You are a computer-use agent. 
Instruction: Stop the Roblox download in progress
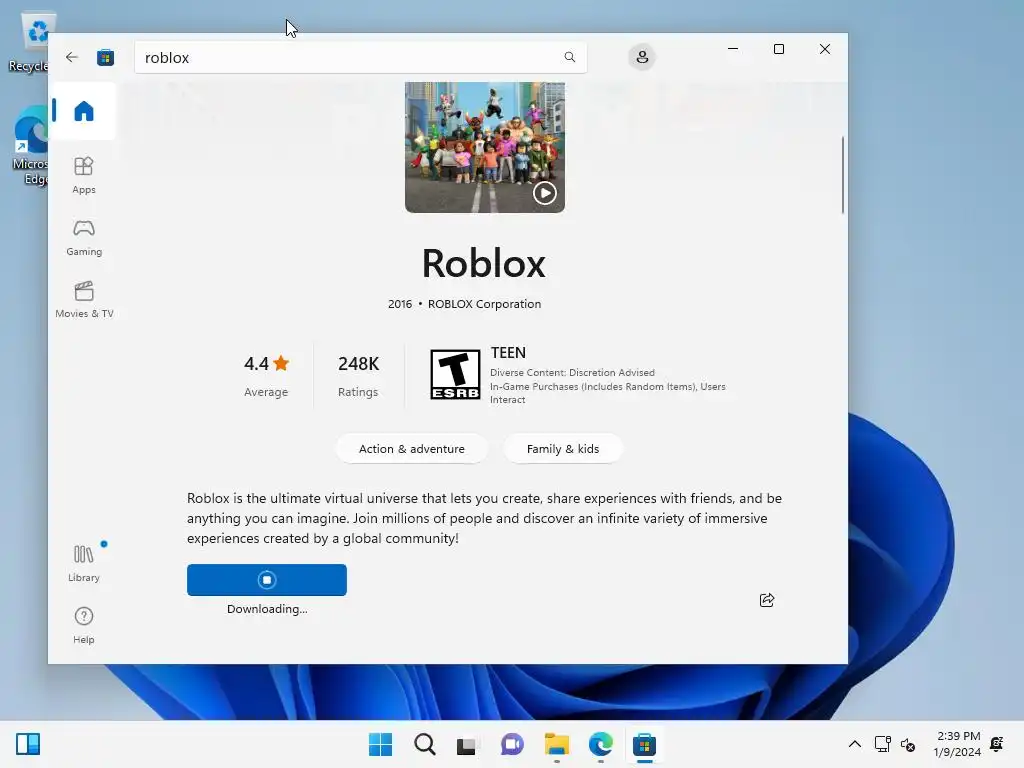266,580
